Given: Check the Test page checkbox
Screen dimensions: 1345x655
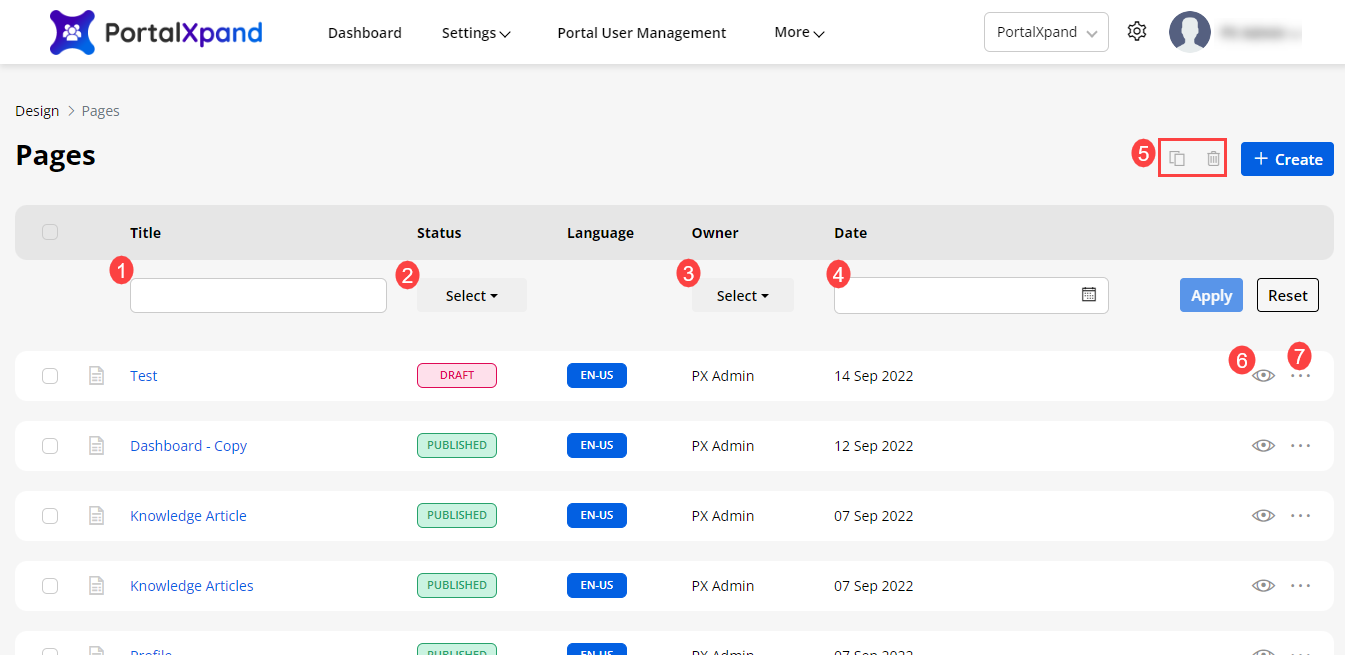Looking at the screenshot, I should pyautogui.click(x=50, y=376).
